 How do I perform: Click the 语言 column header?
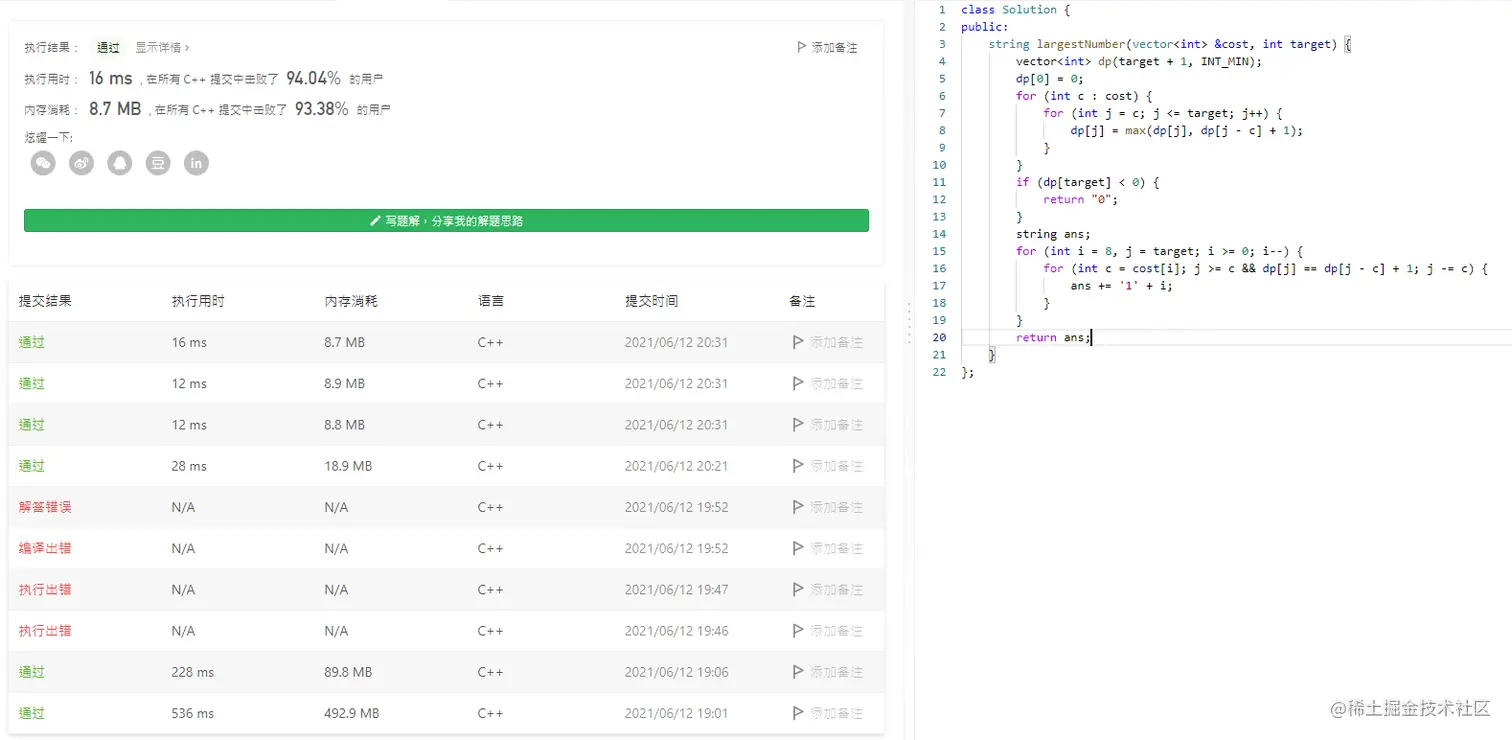point(491,300)
